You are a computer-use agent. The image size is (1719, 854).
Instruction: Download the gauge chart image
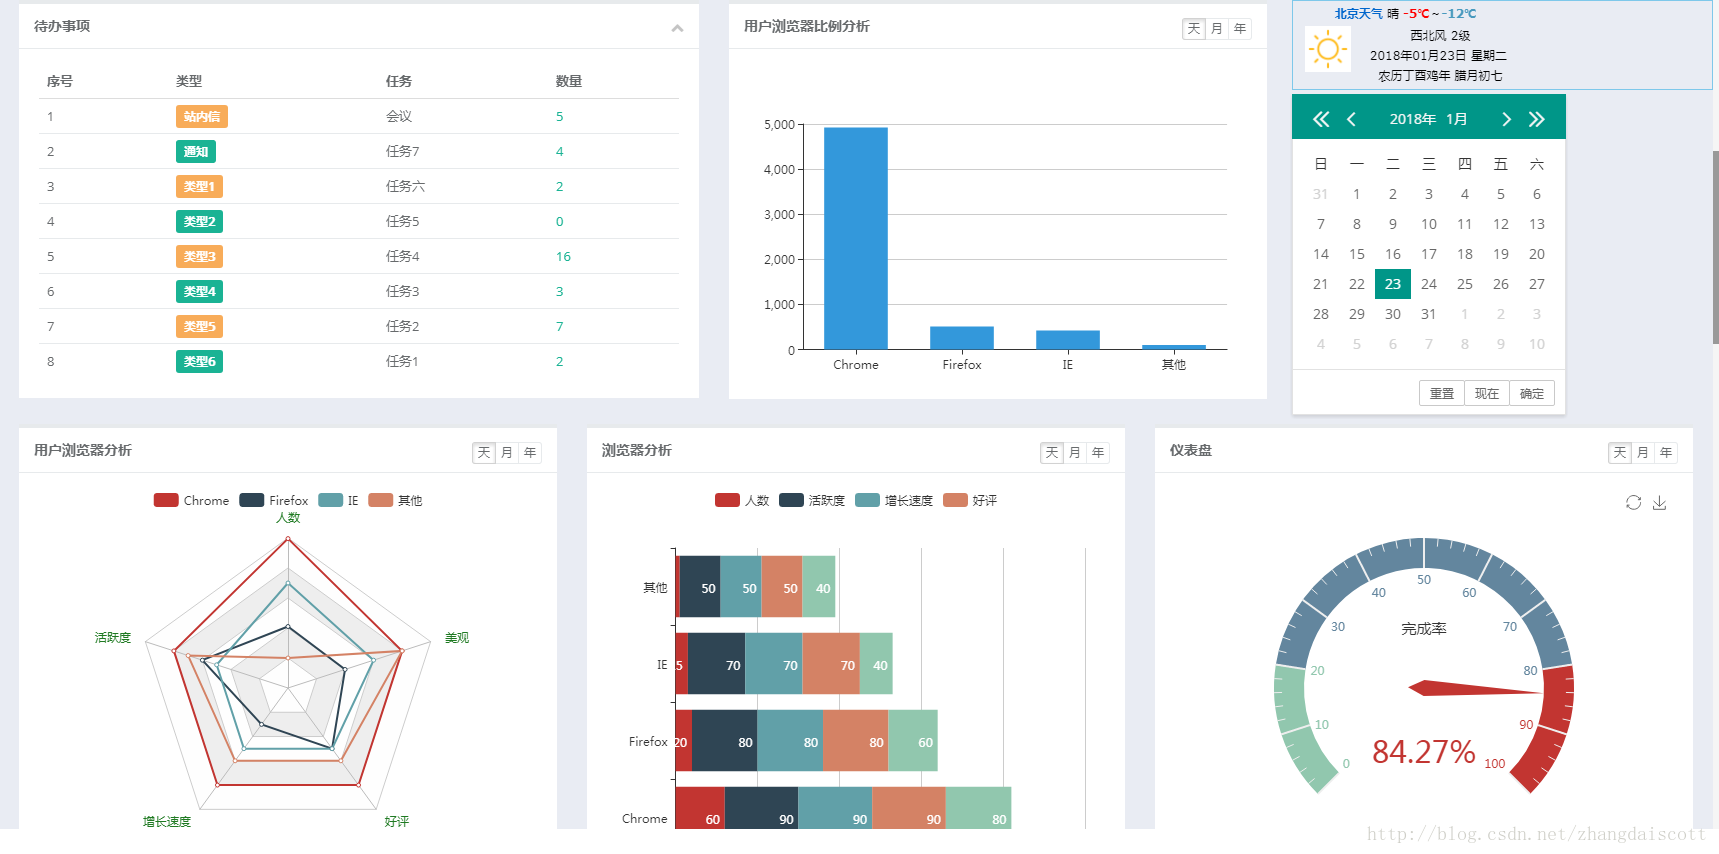(1659, 502)
